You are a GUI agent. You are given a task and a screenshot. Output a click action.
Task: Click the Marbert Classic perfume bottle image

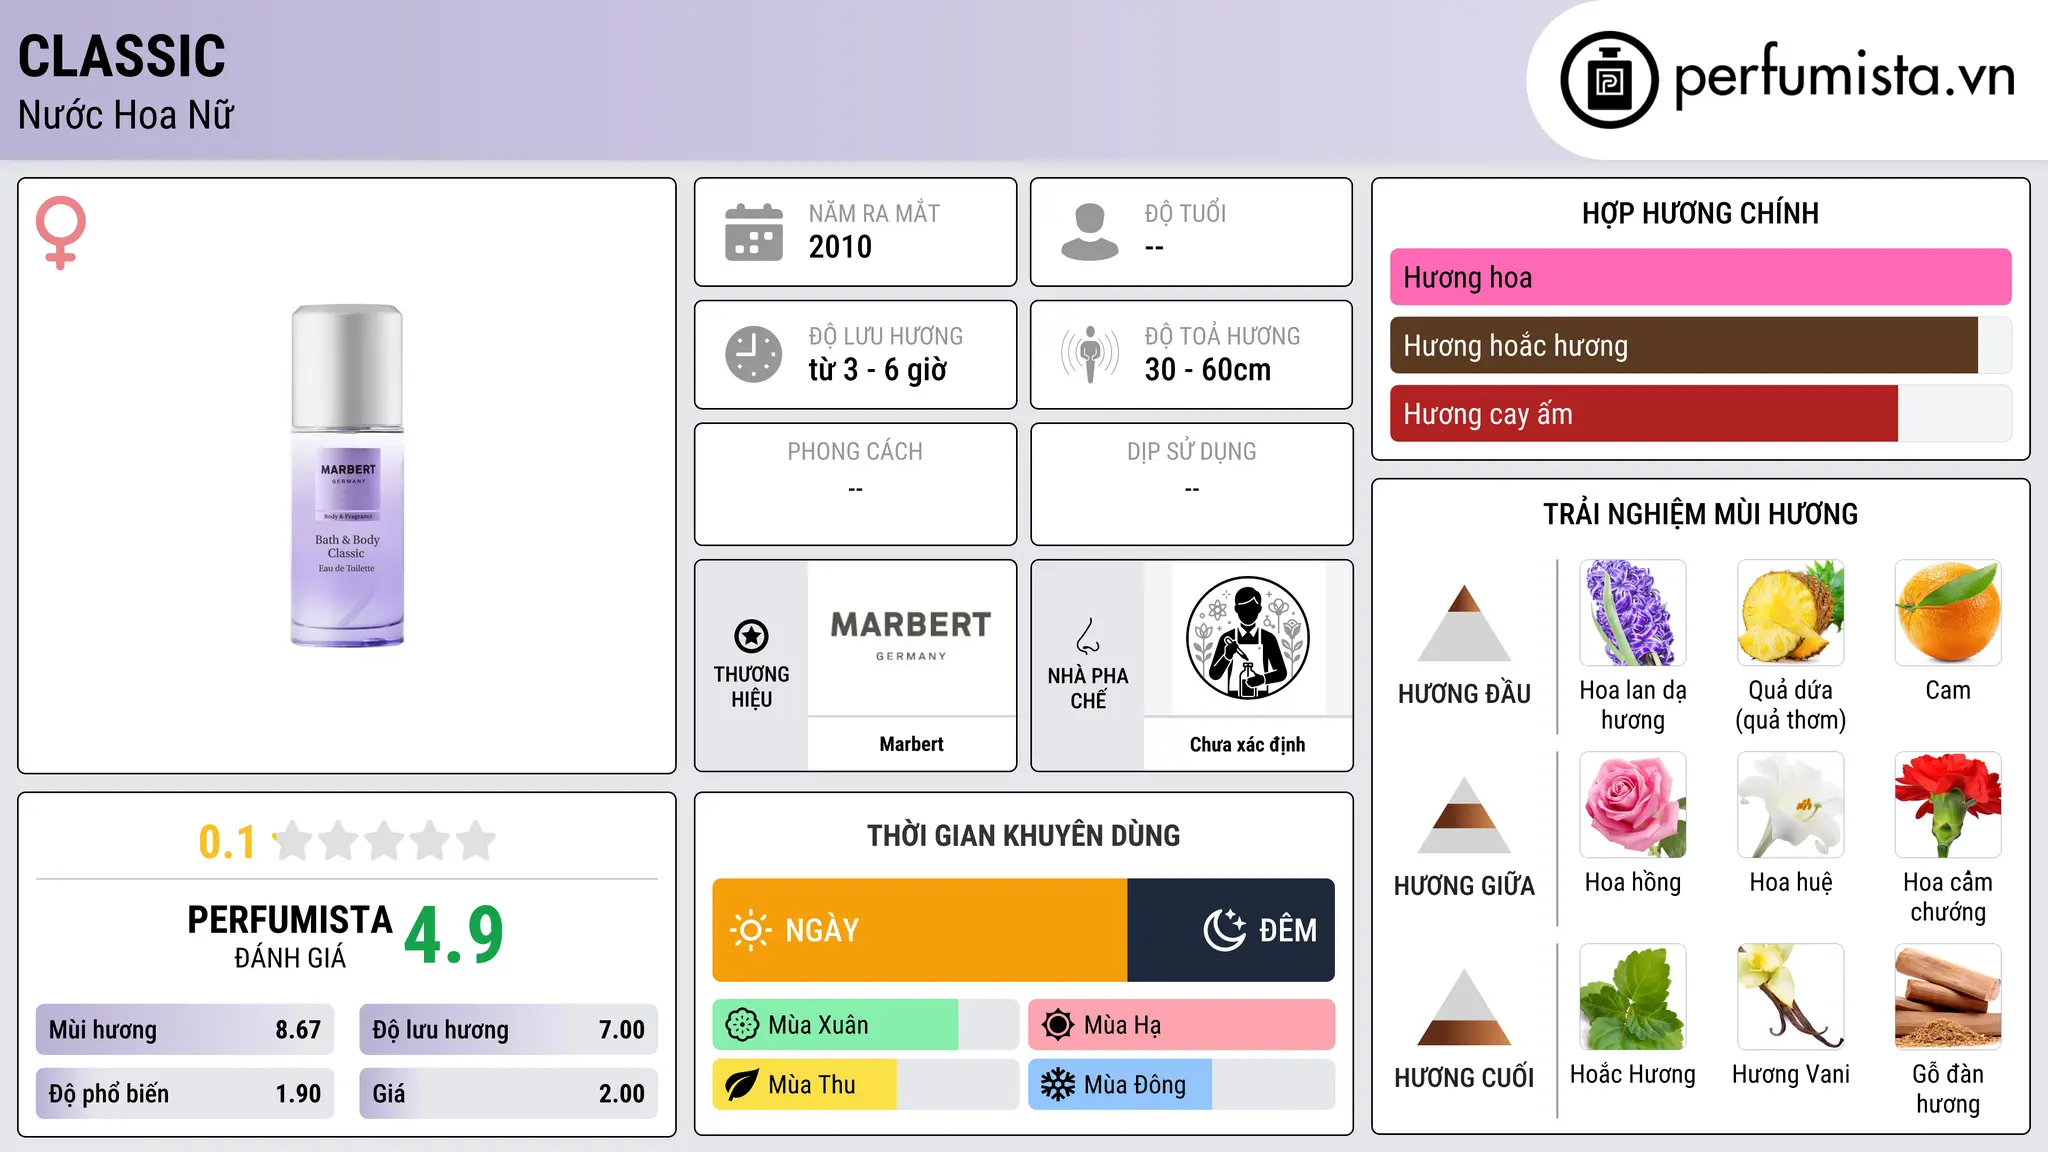pos(347,476)
